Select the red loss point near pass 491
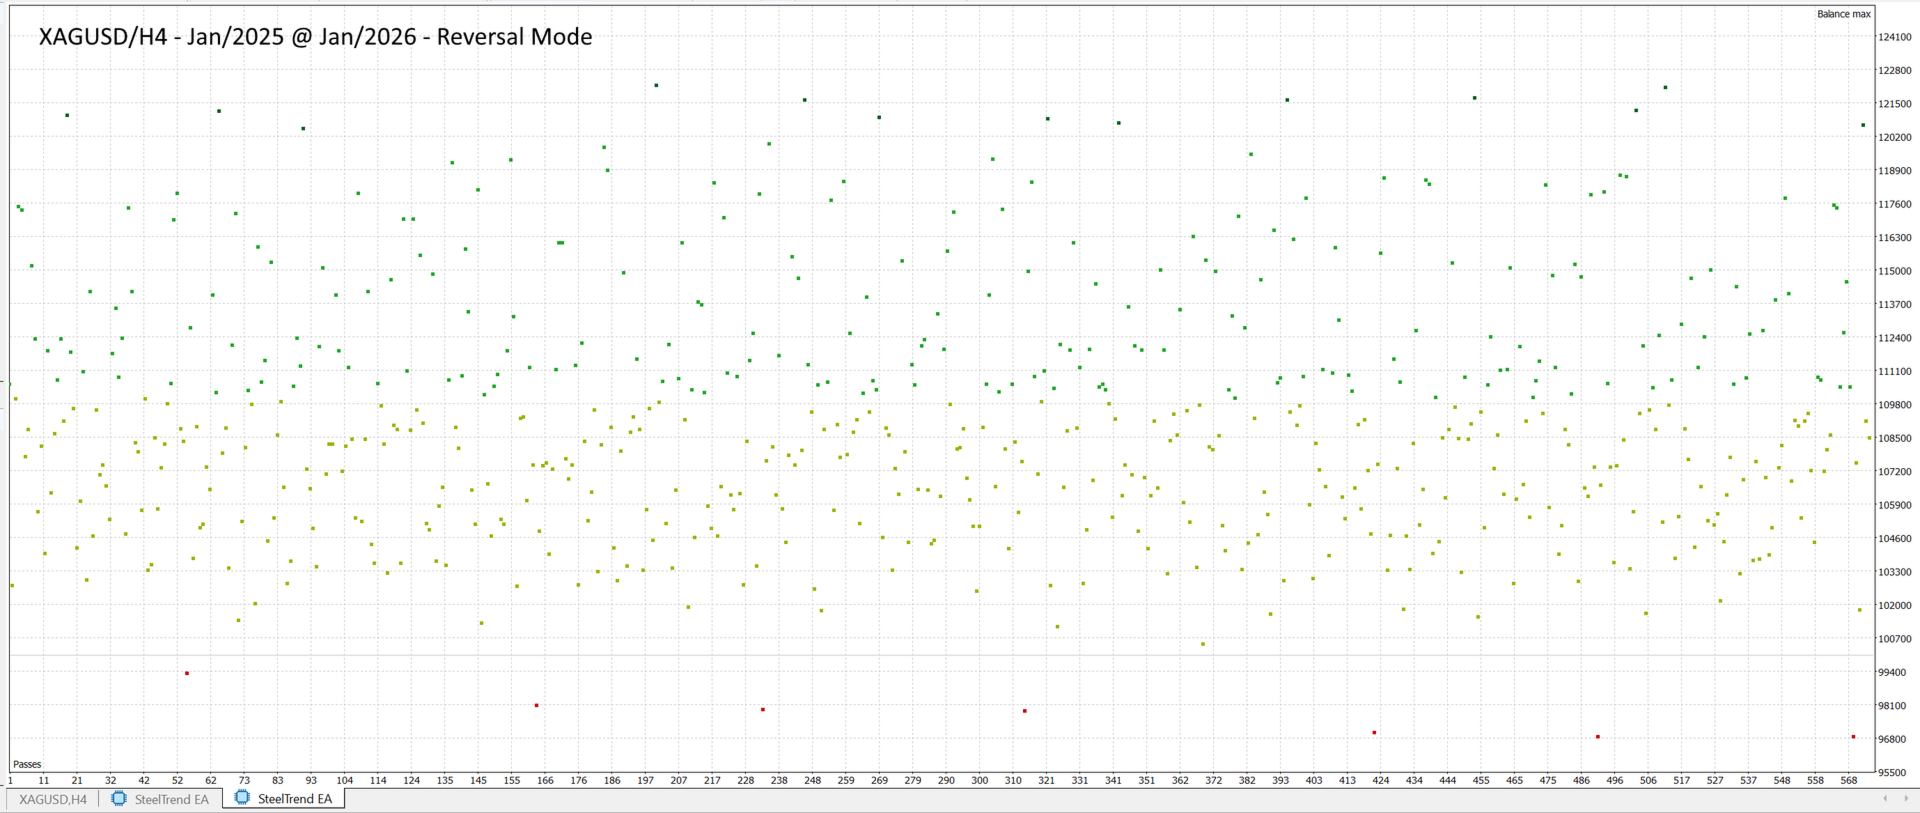Screen dimensions: 1920x813 (x=1598, y=737)
